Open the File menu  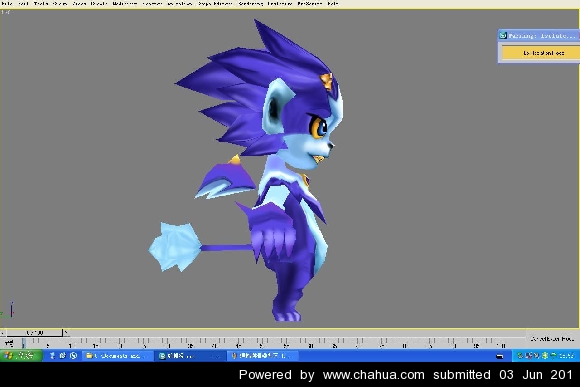tap(6, 3)
